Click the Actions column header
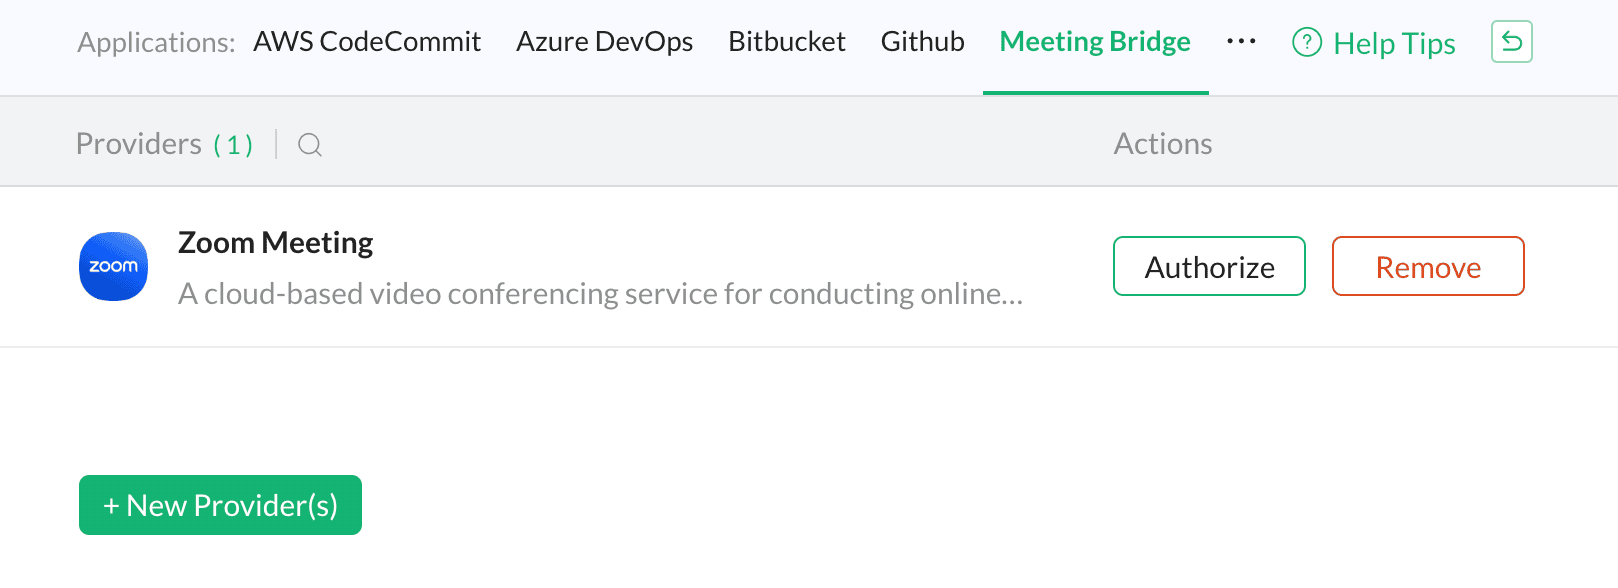 pos(1163,144)
